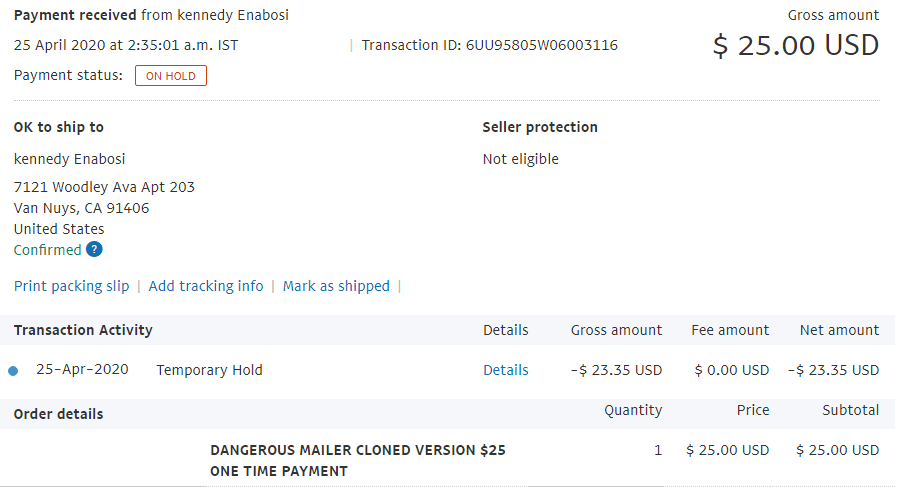The width and height of the screenshot is (910, 487).
Task: Click the Confirmed address help question-mark icon
Action: coord(94,250)
